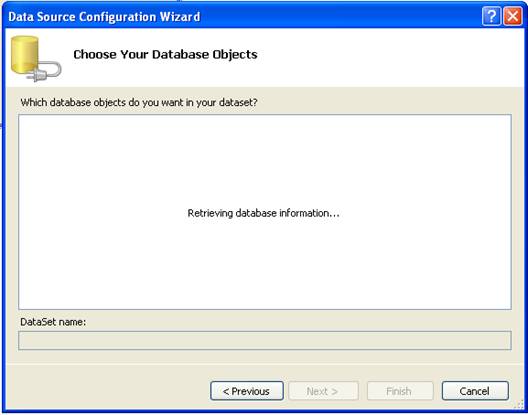Image resolution: width=528 pixels, height=415 pixels.
Task: Click the separator line above wizard buttons
Action: [265, 364]
